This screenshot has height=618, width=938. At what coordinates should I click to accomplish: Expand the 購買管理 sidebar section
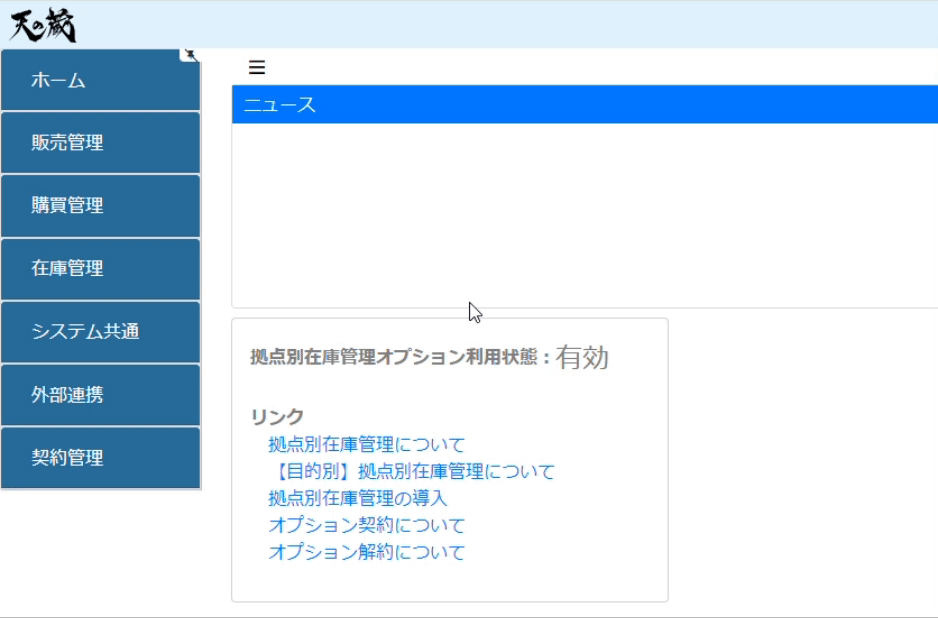(68, 205)
